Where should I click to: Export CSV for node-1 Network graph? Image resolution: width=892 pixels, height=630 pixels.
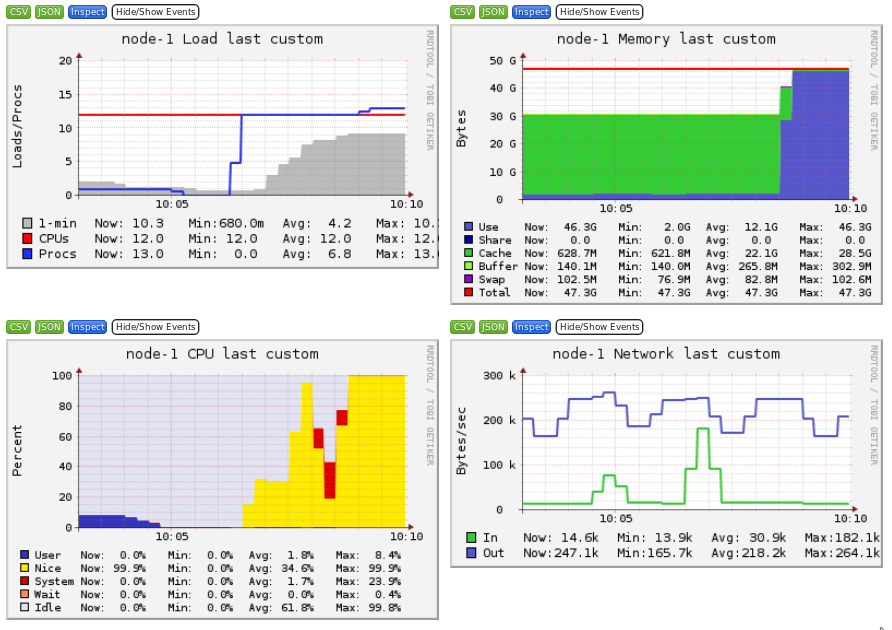462,327
